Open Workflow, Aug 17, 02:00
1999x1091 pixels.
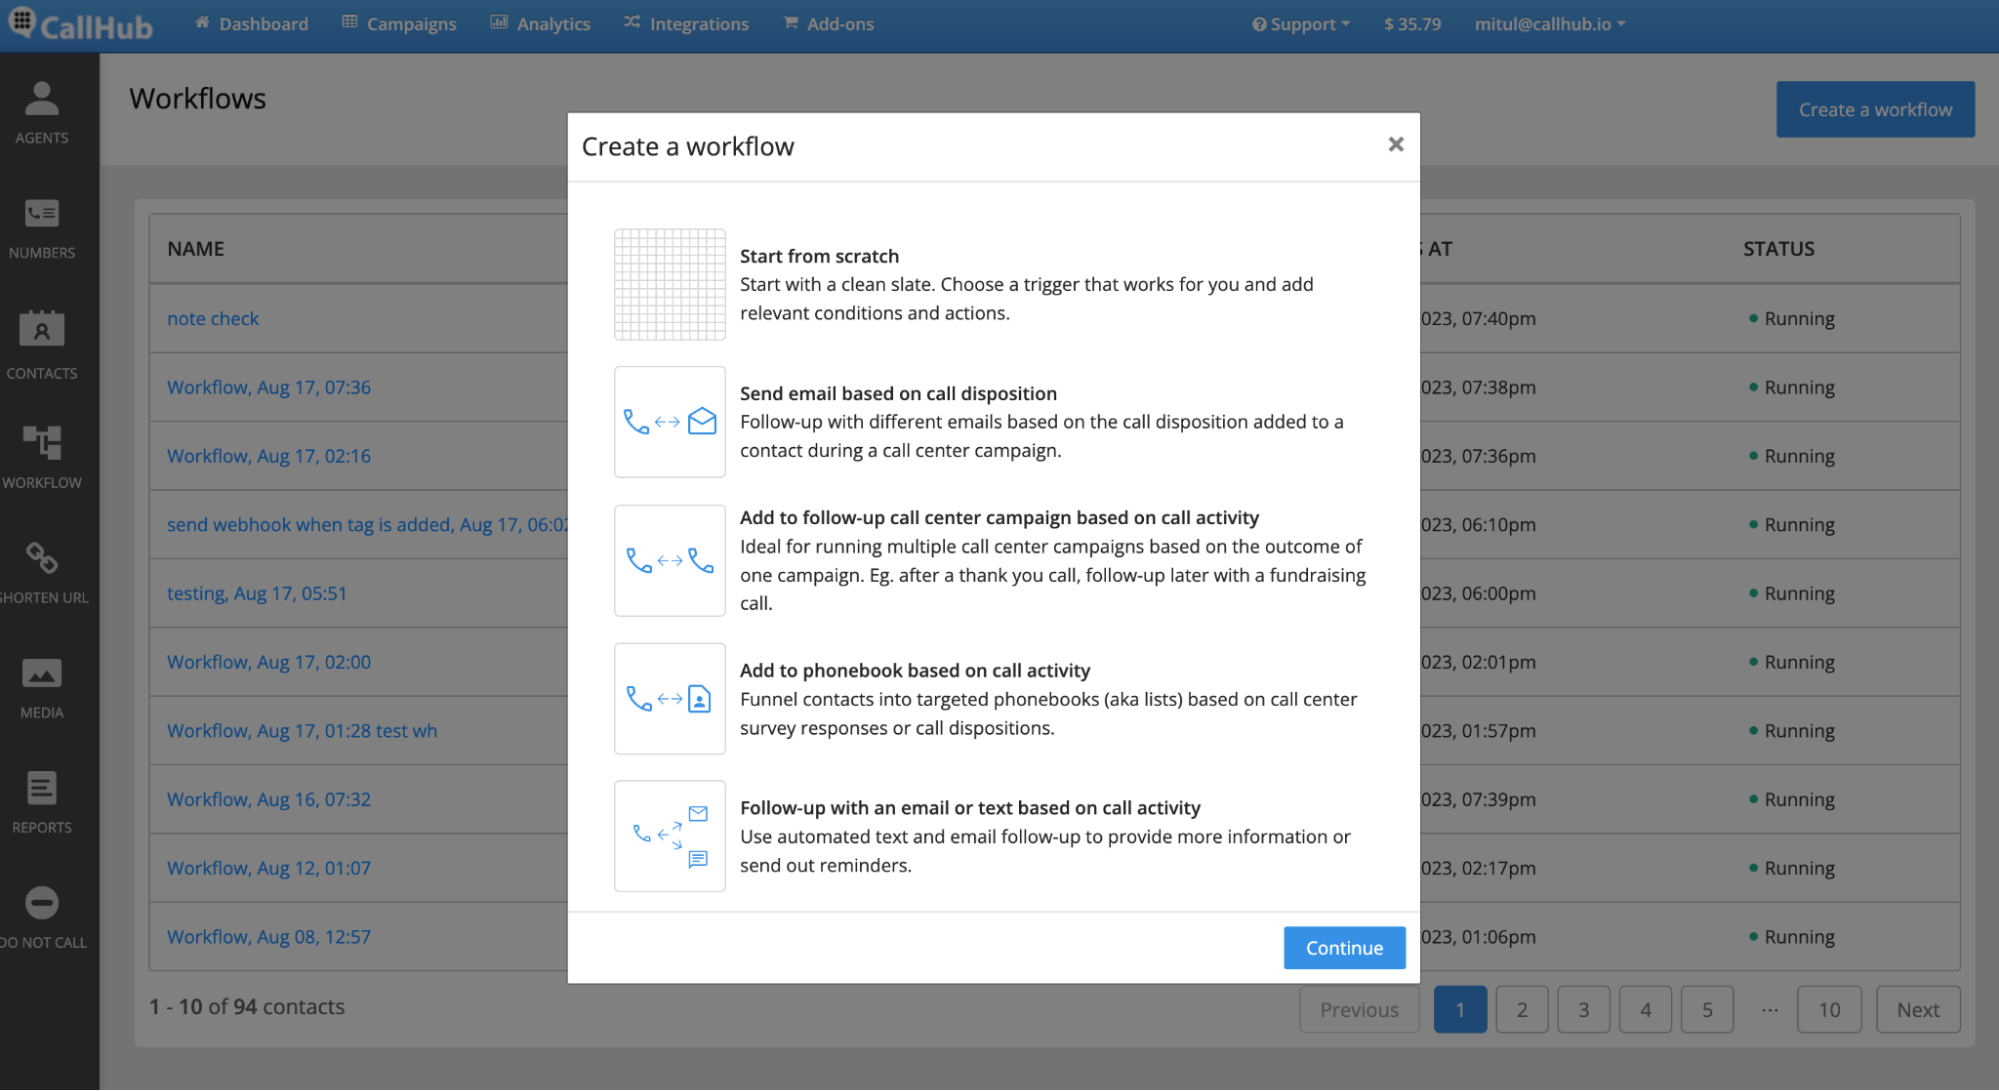tap(268, 662)
